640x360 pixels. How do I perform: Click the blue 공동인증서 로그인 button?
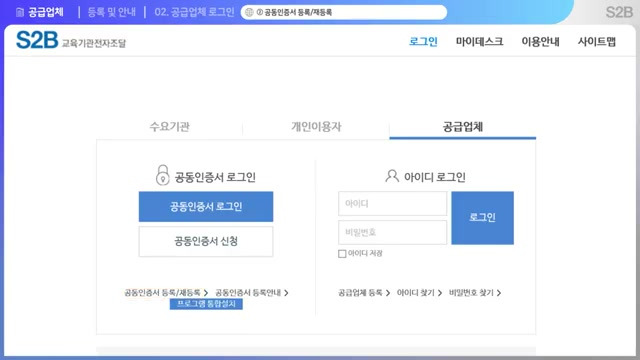pyautogui.click(x=206, y=207)
